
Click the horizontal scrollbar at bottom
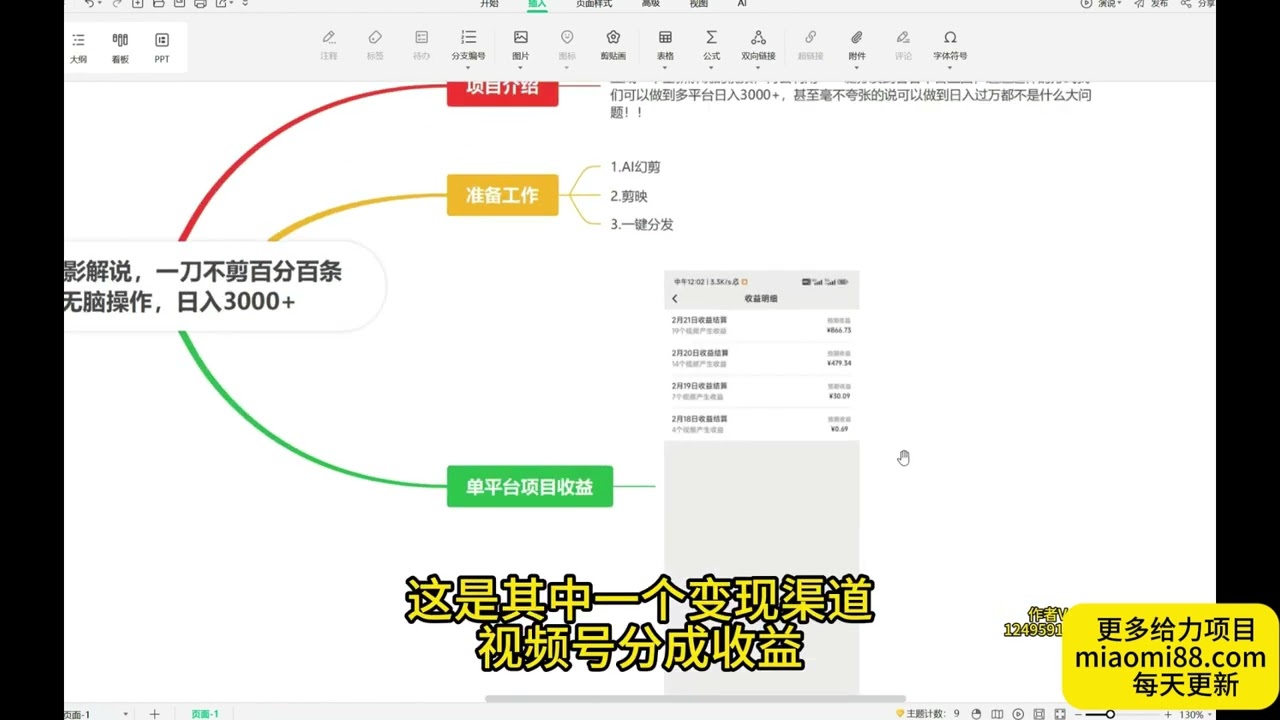(x=695, y=699)
